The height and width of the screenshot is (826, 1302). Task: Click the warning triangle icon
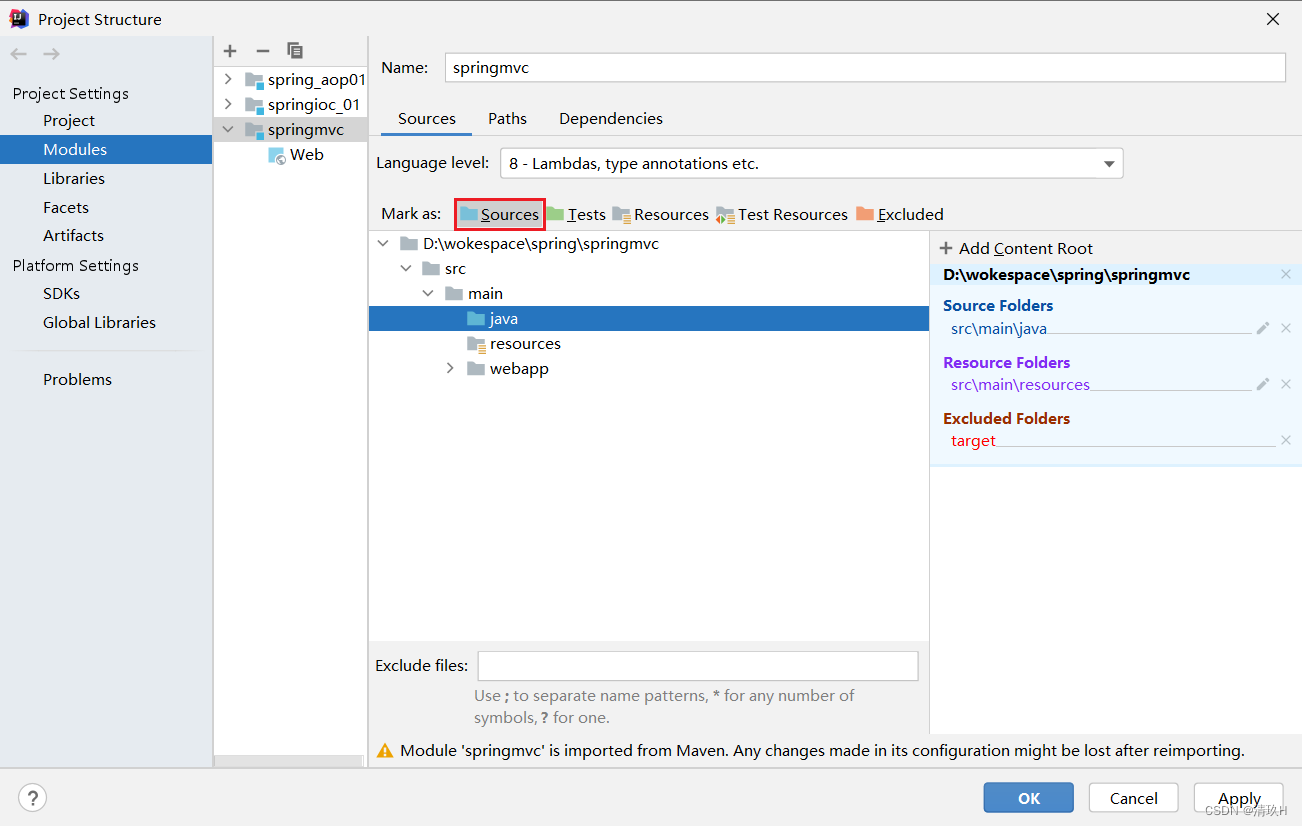[x=385, y=750]
